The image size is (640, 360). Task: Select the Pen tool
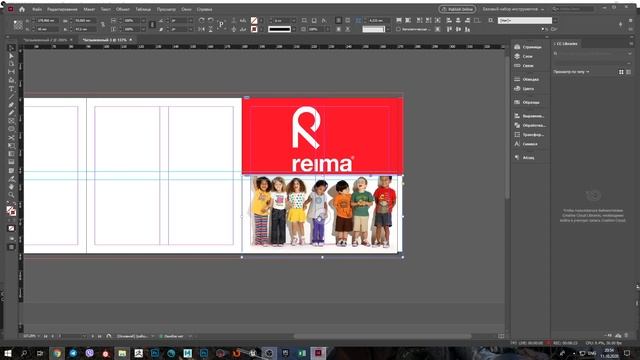tap(11, 105)
